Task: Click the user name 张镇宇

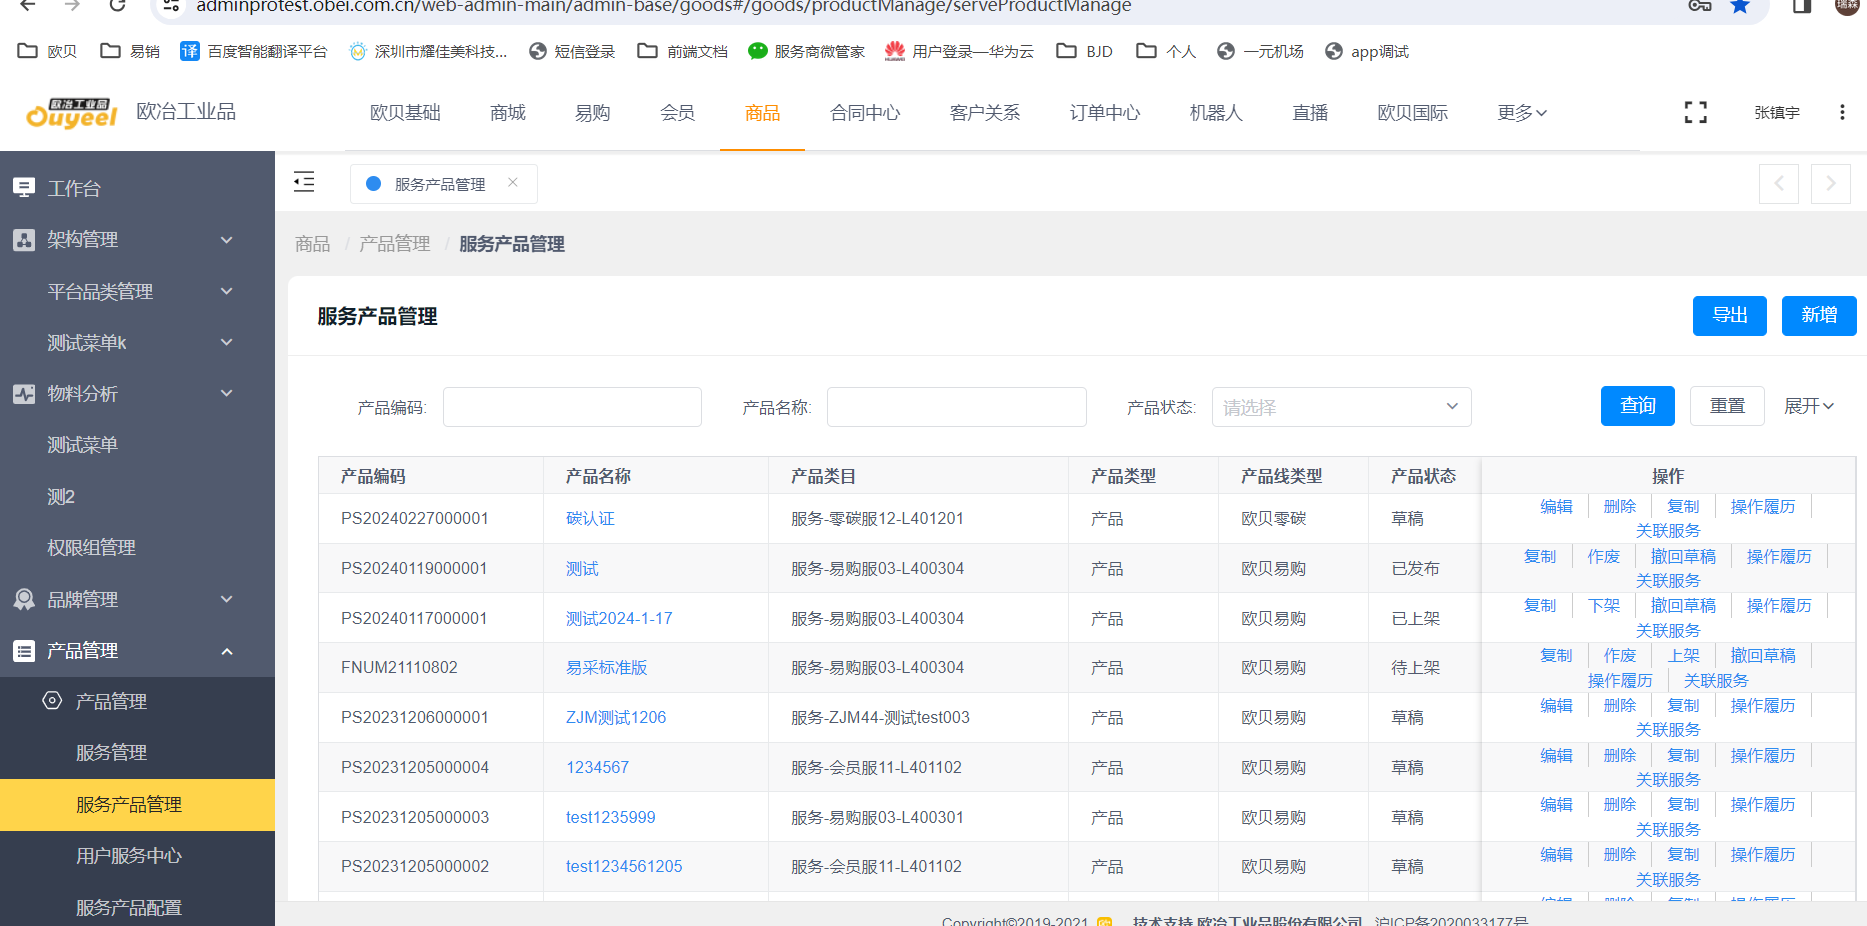Action: point(1777,113)
